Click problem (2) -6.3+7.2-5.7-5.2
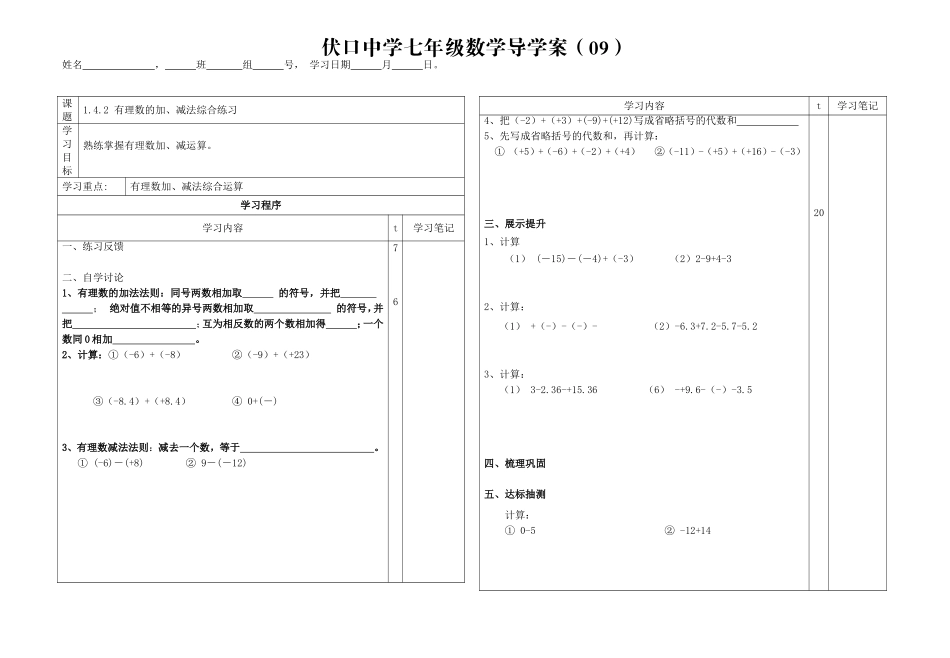This screenshot has height=658, width=950. [706, 327]
